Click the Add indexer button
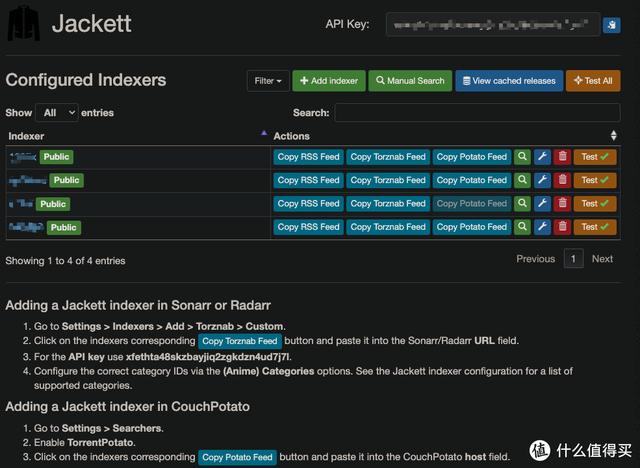 [327, 81]
